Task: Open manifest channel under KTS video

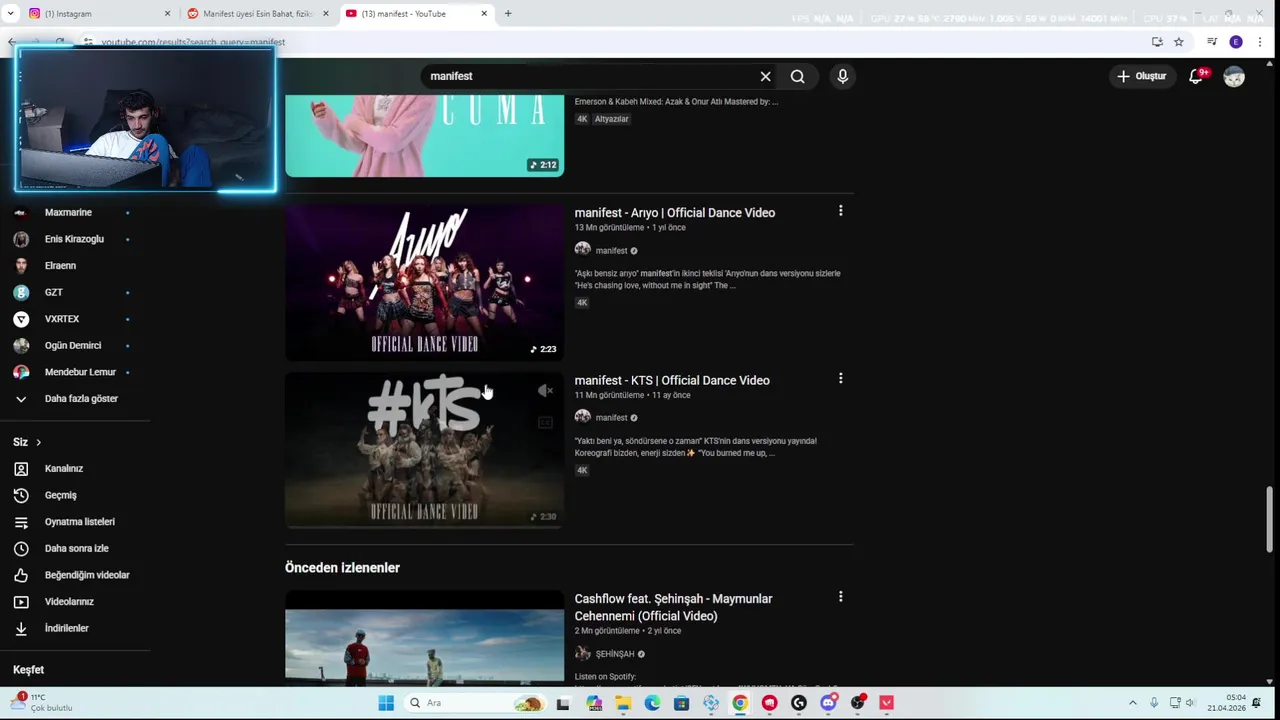Action: coord(611,418)
